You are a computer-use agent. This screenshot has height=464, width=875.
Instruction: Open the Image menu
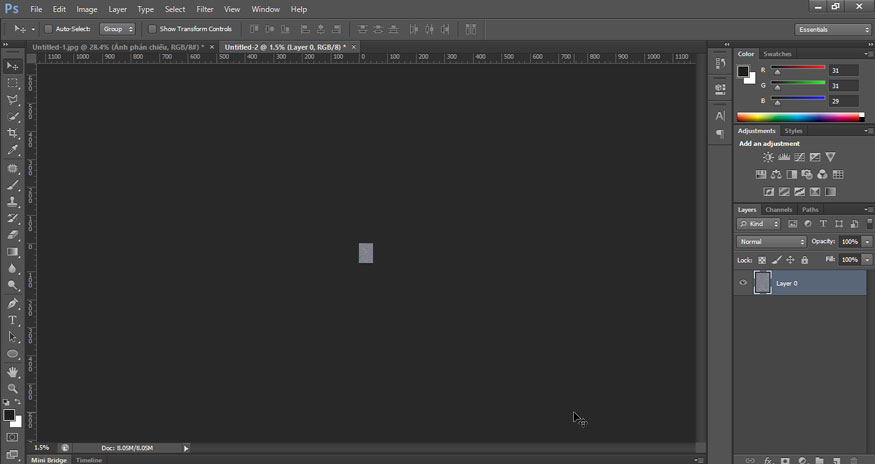[x=86, y=9]
